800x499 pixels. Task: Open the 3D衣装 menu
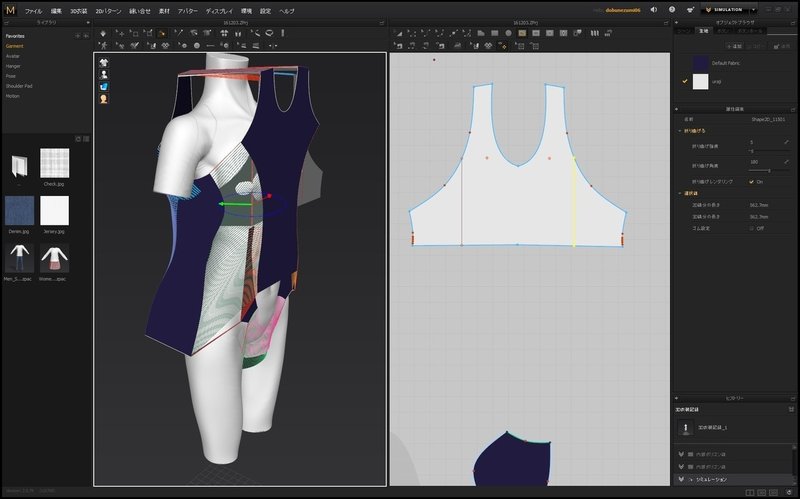coord(79,11)
